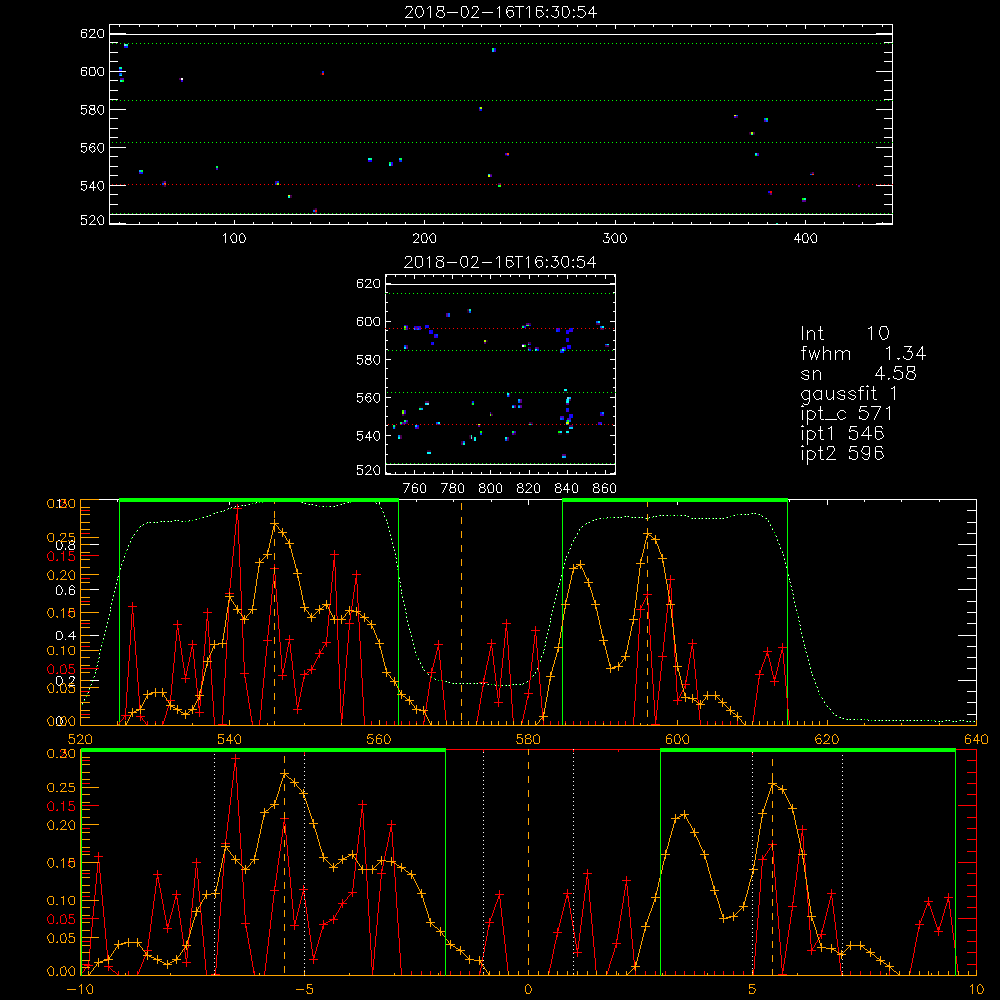Click the timestamp title above the middle scatter plot
Image resolution: width=1000 pixels, height=1000 pixels.
pyautogui.click(x=501, y=262)
